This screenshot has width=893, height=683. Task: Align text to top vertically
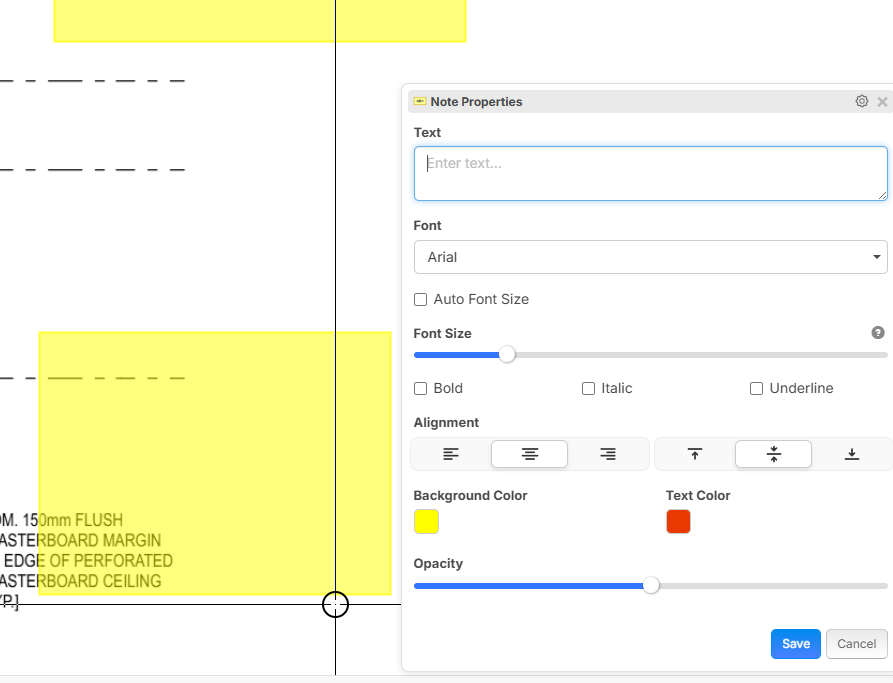695,454
